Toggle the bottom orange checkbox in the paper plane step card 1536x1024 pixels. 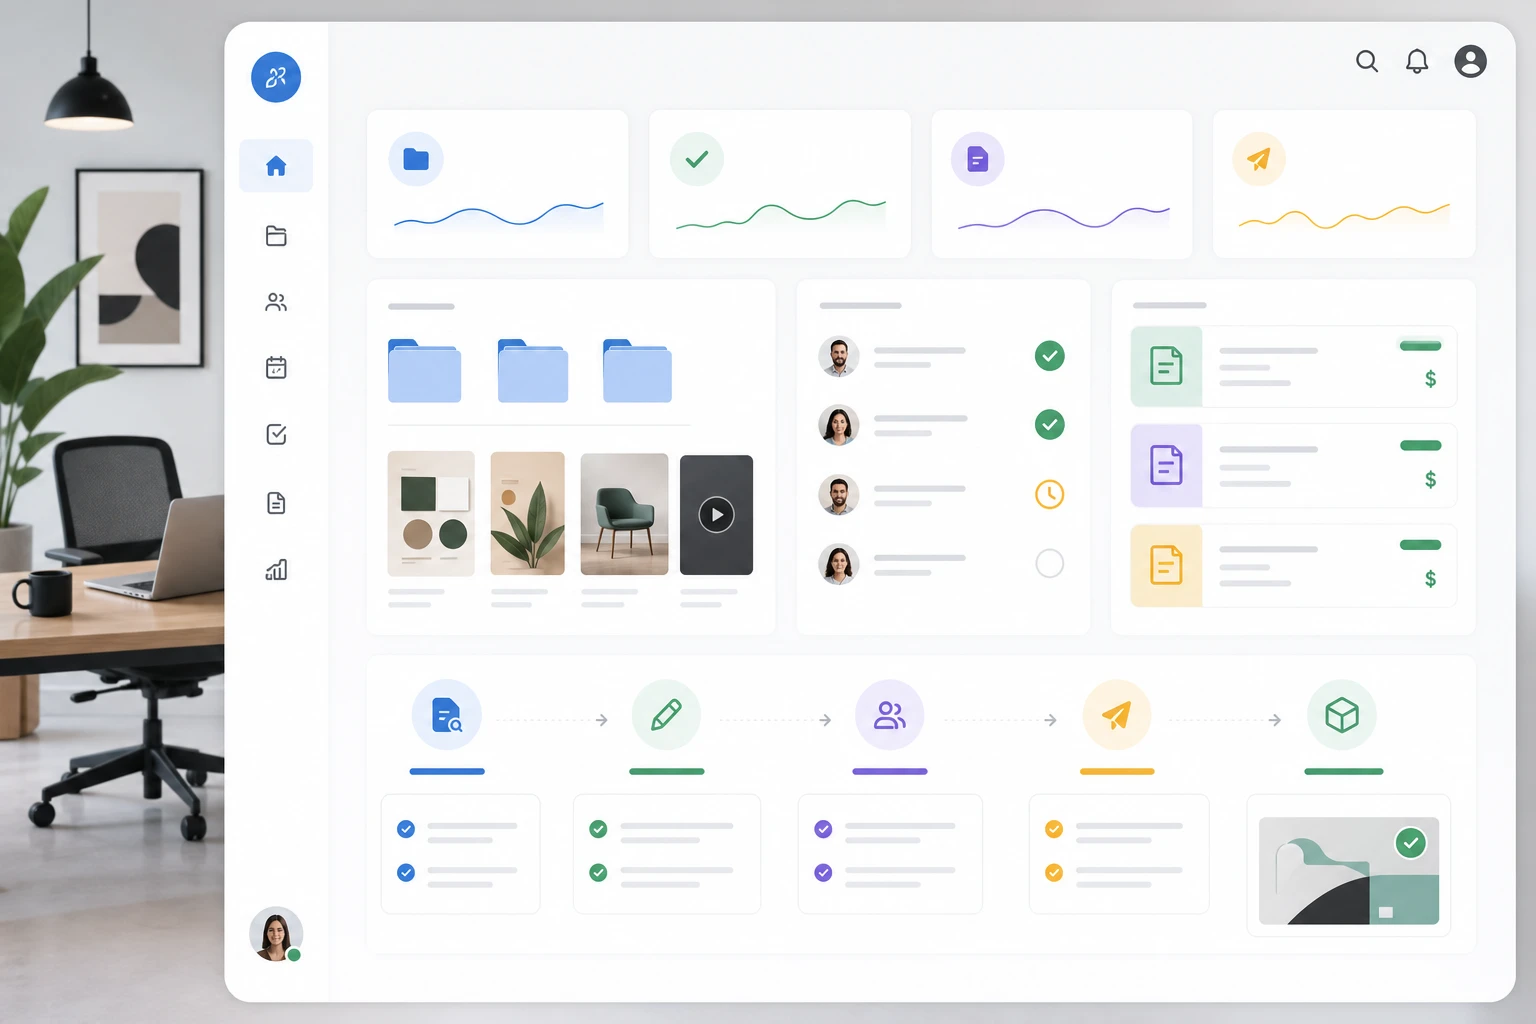click(x=1054, y=873)
